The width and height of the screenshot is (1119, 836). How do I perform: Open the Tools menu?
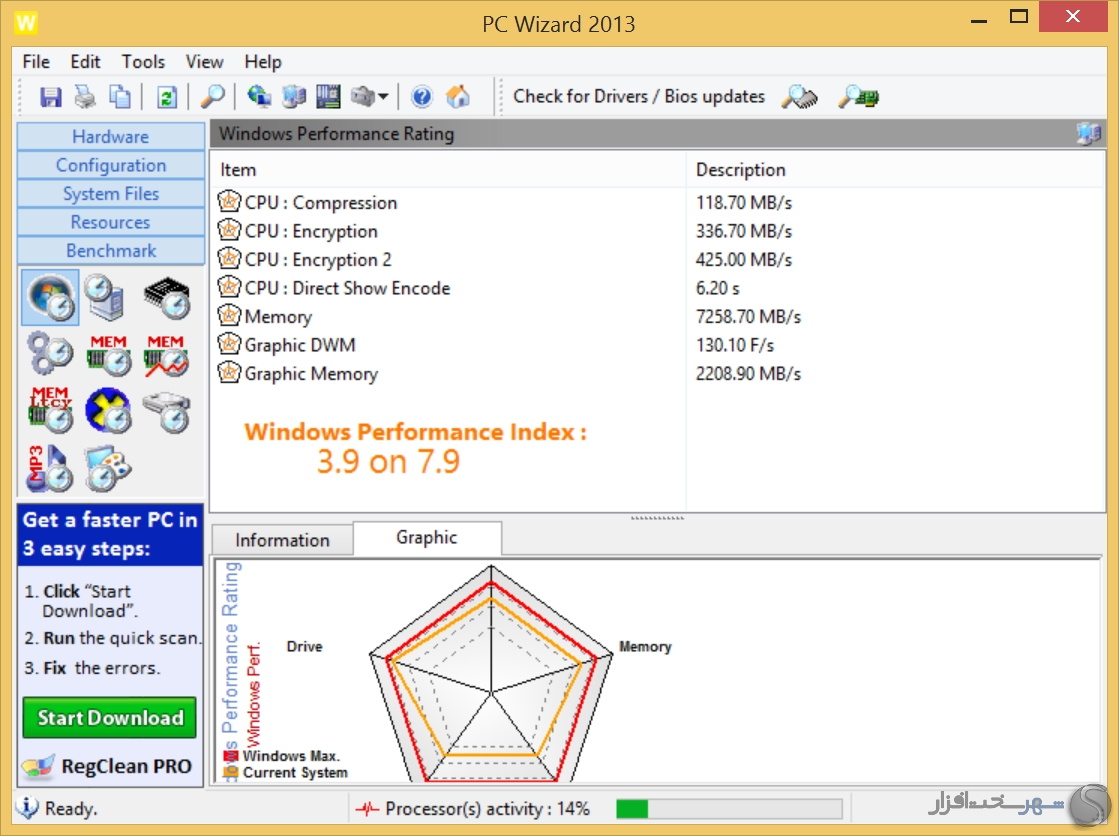click(143, 62)
